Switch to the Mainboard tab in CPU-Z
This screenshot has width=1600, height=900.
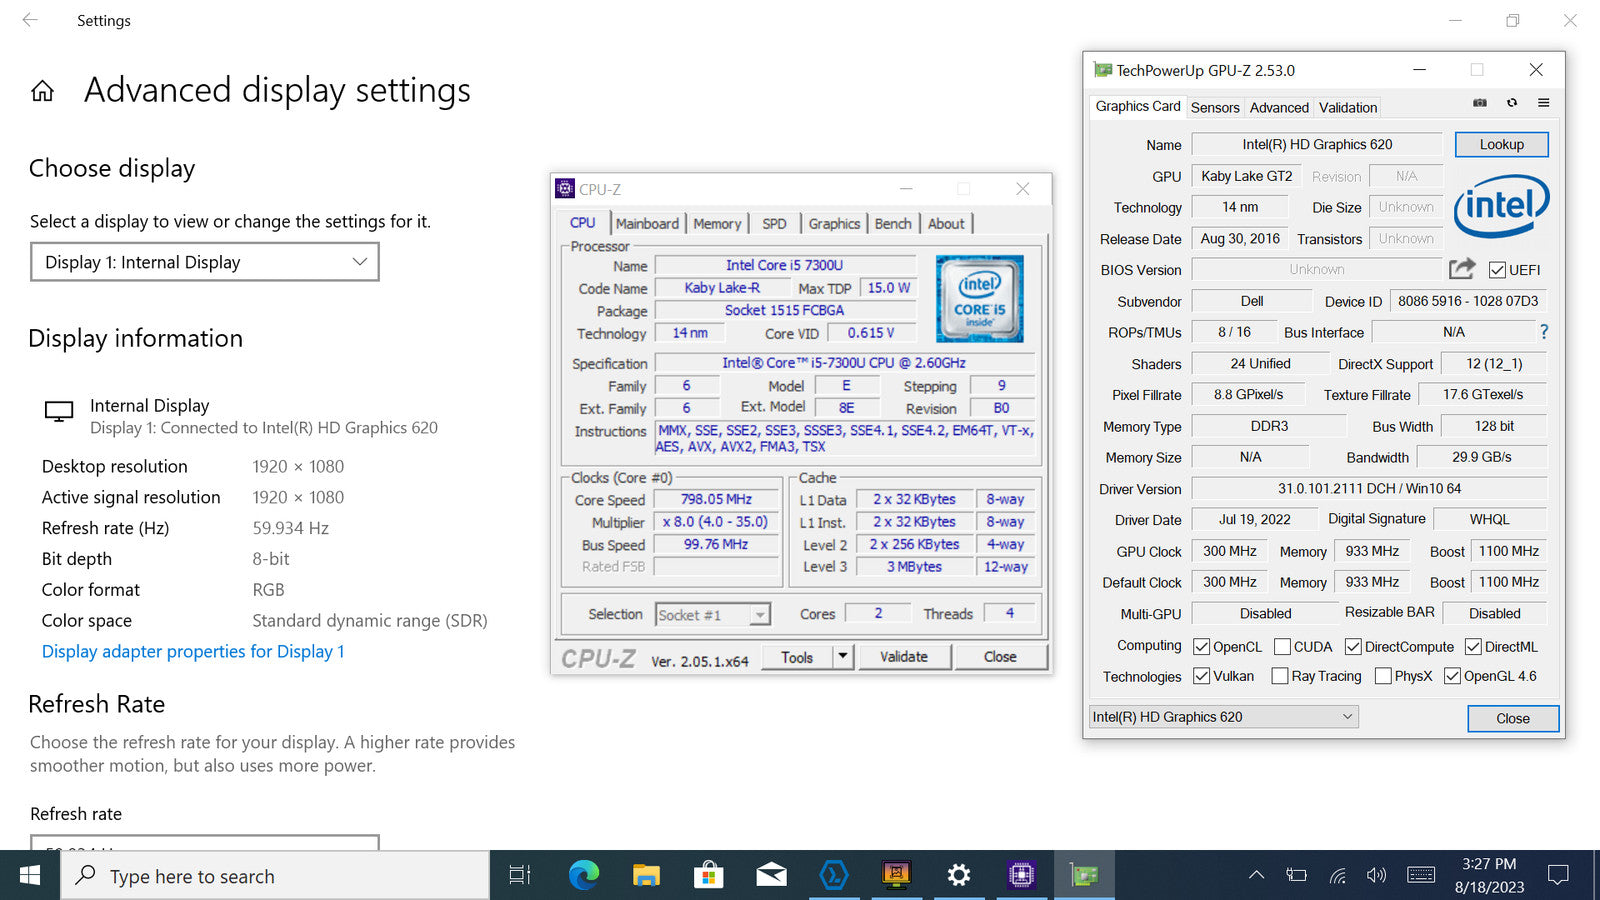(x=647, y=224)
